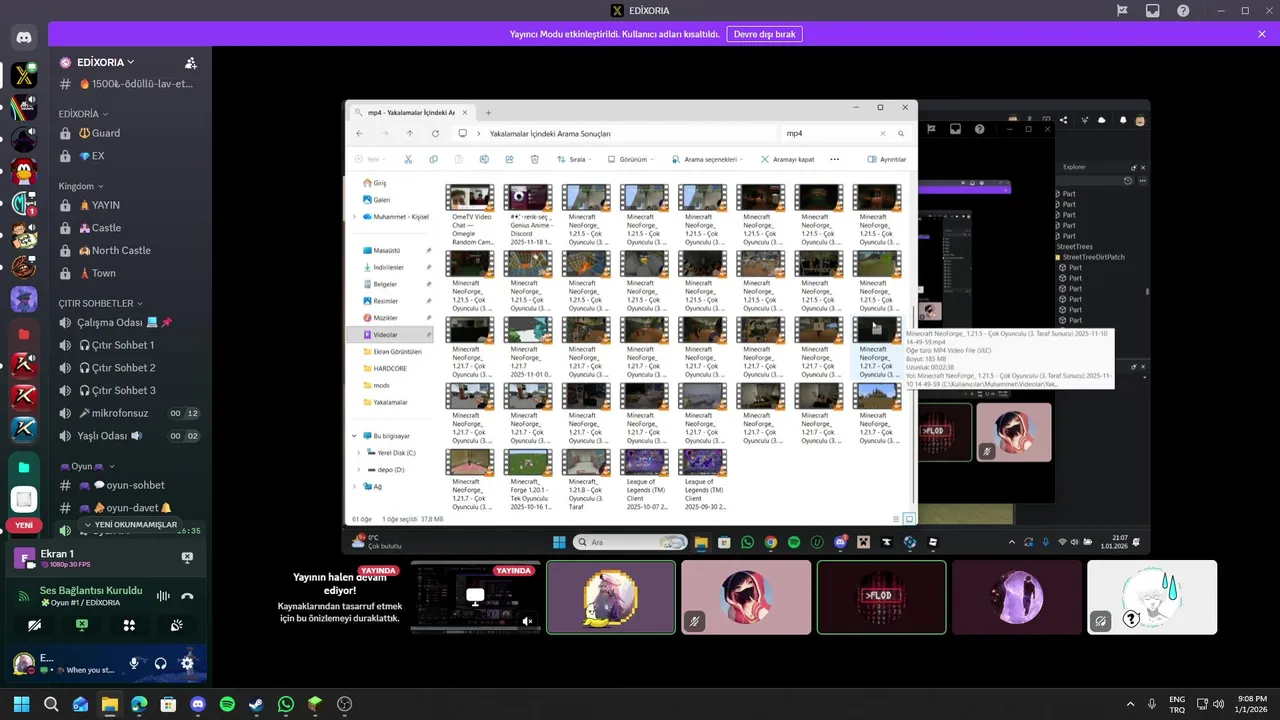Collapse the ÇITIR SOHBETLER category
The width and height of the screenshot is (1280, 720).
click(x=101, y=303)
